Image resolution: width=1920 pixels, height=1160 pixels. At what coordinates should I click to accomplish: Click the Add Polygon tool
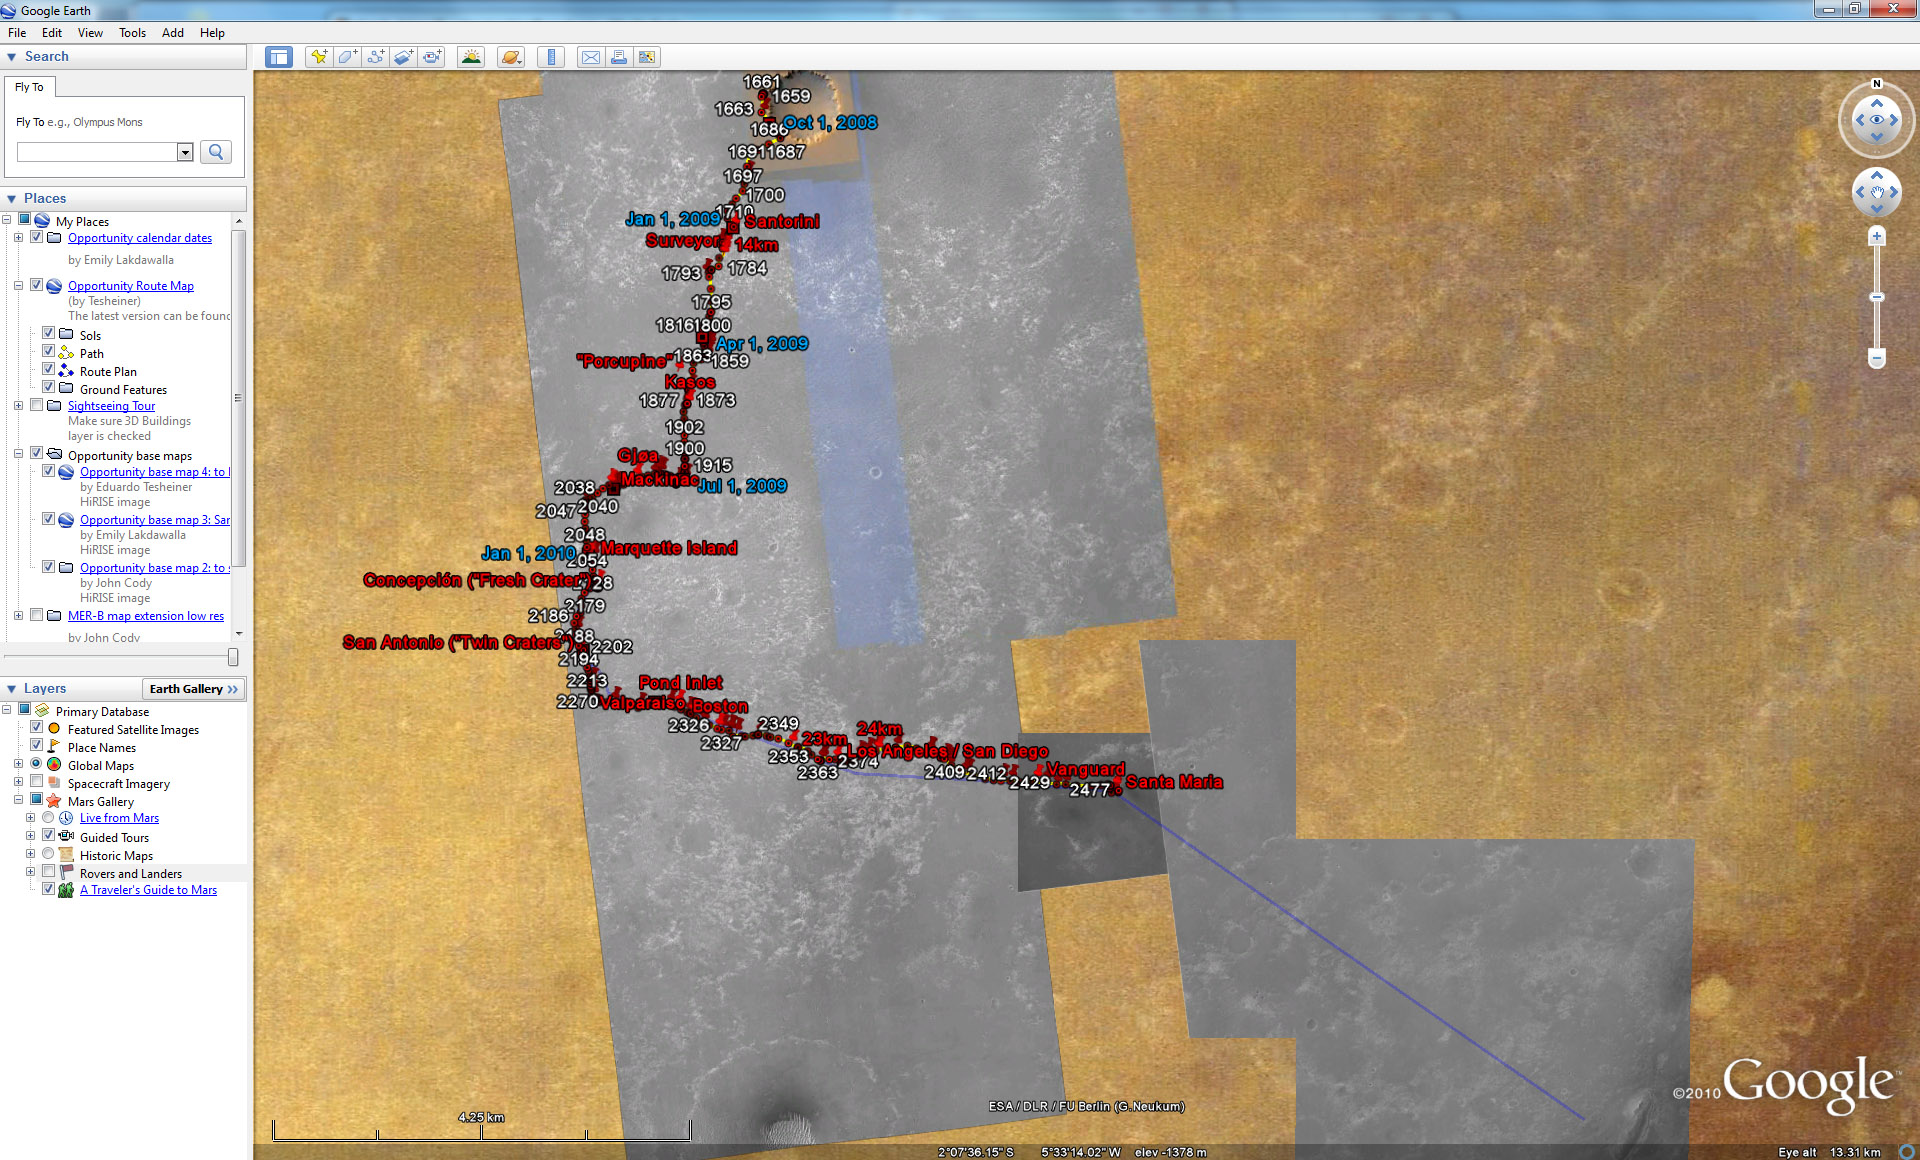[347, 57]
